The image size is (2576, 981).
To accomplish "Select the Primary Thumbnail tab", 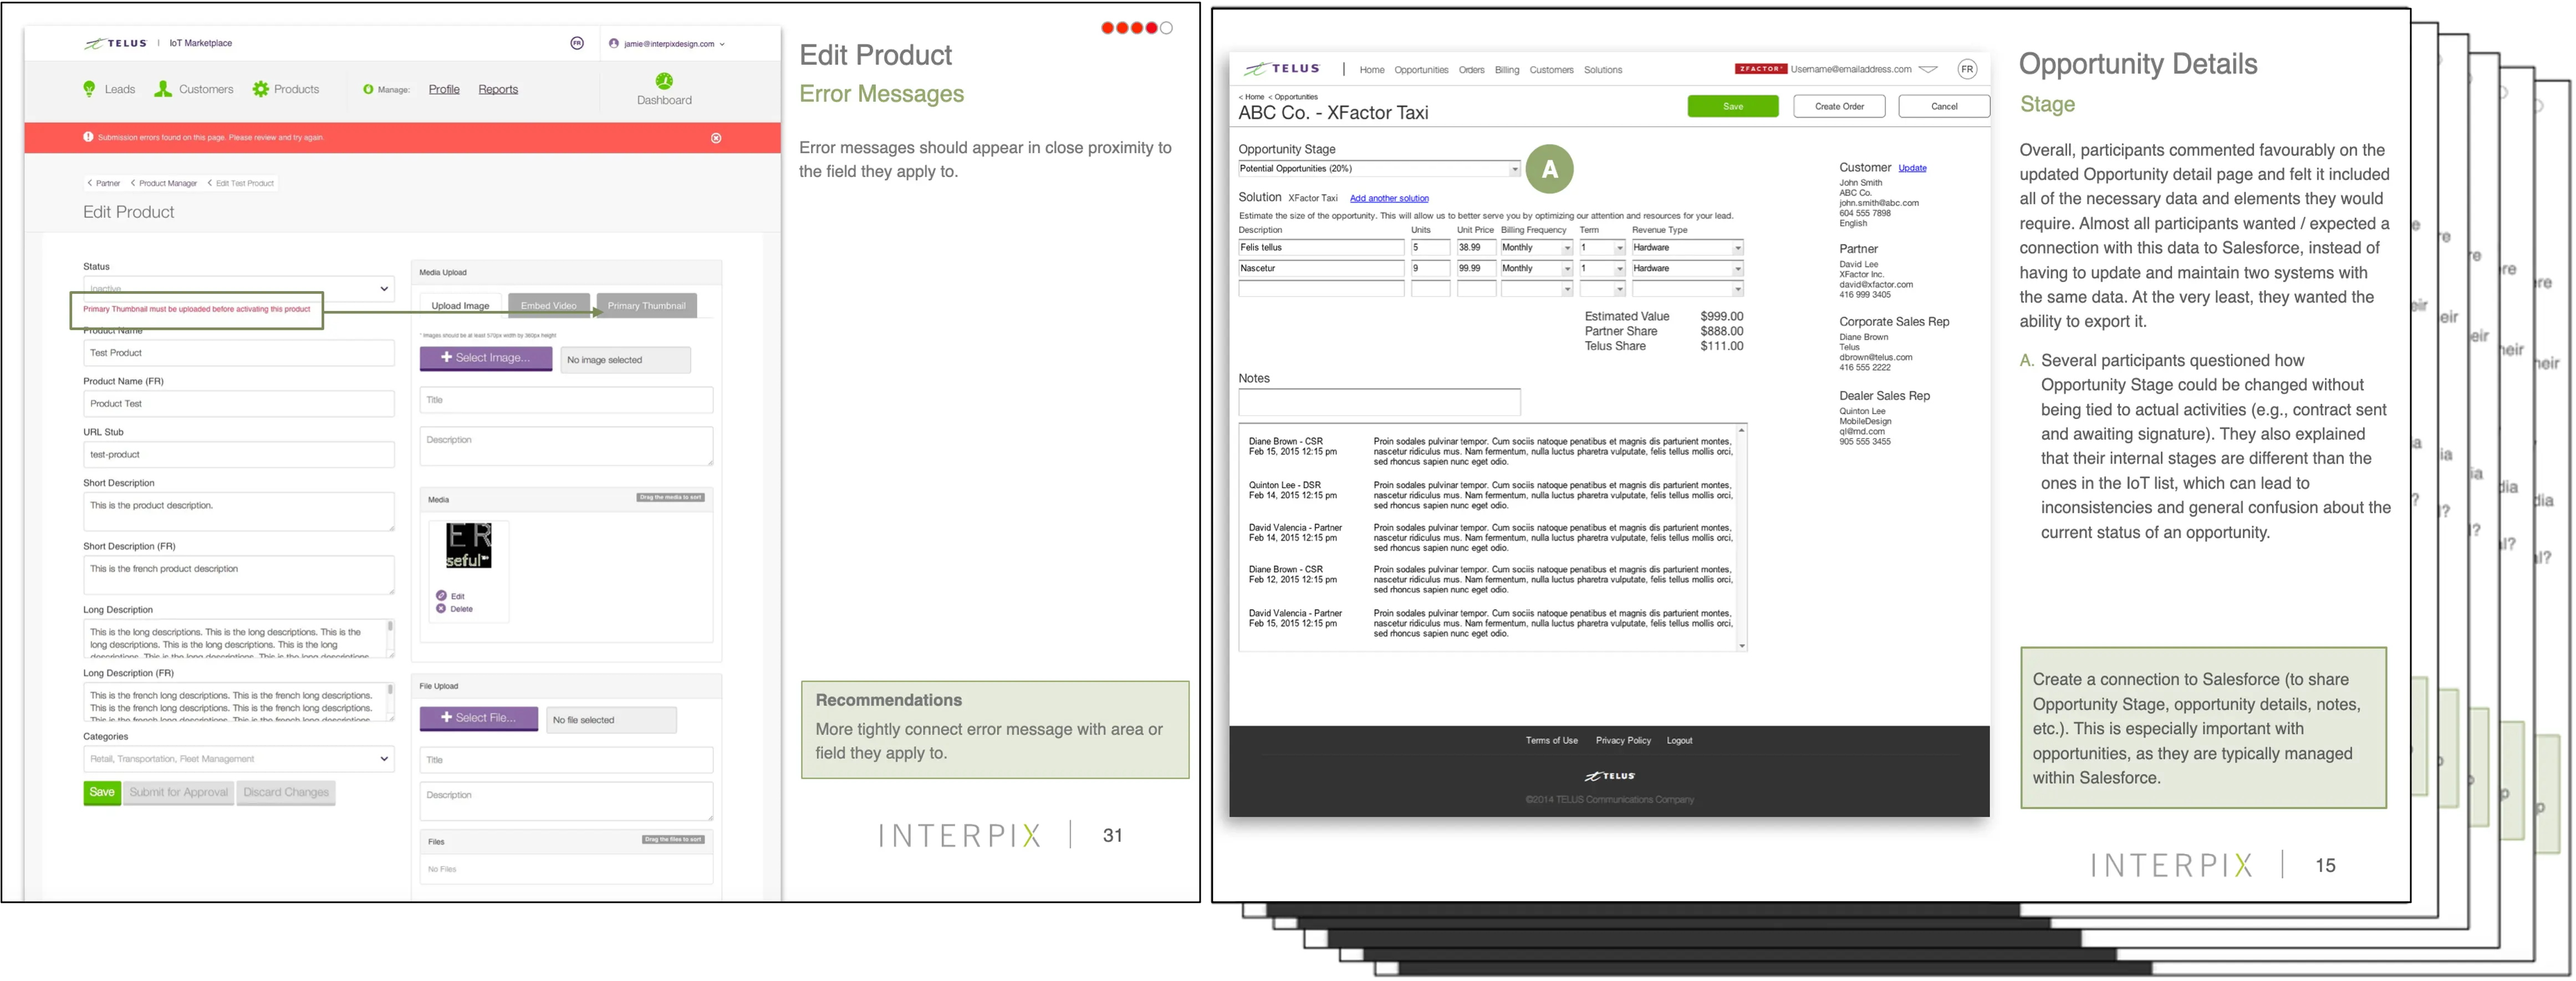I will (x=646, y=306).
